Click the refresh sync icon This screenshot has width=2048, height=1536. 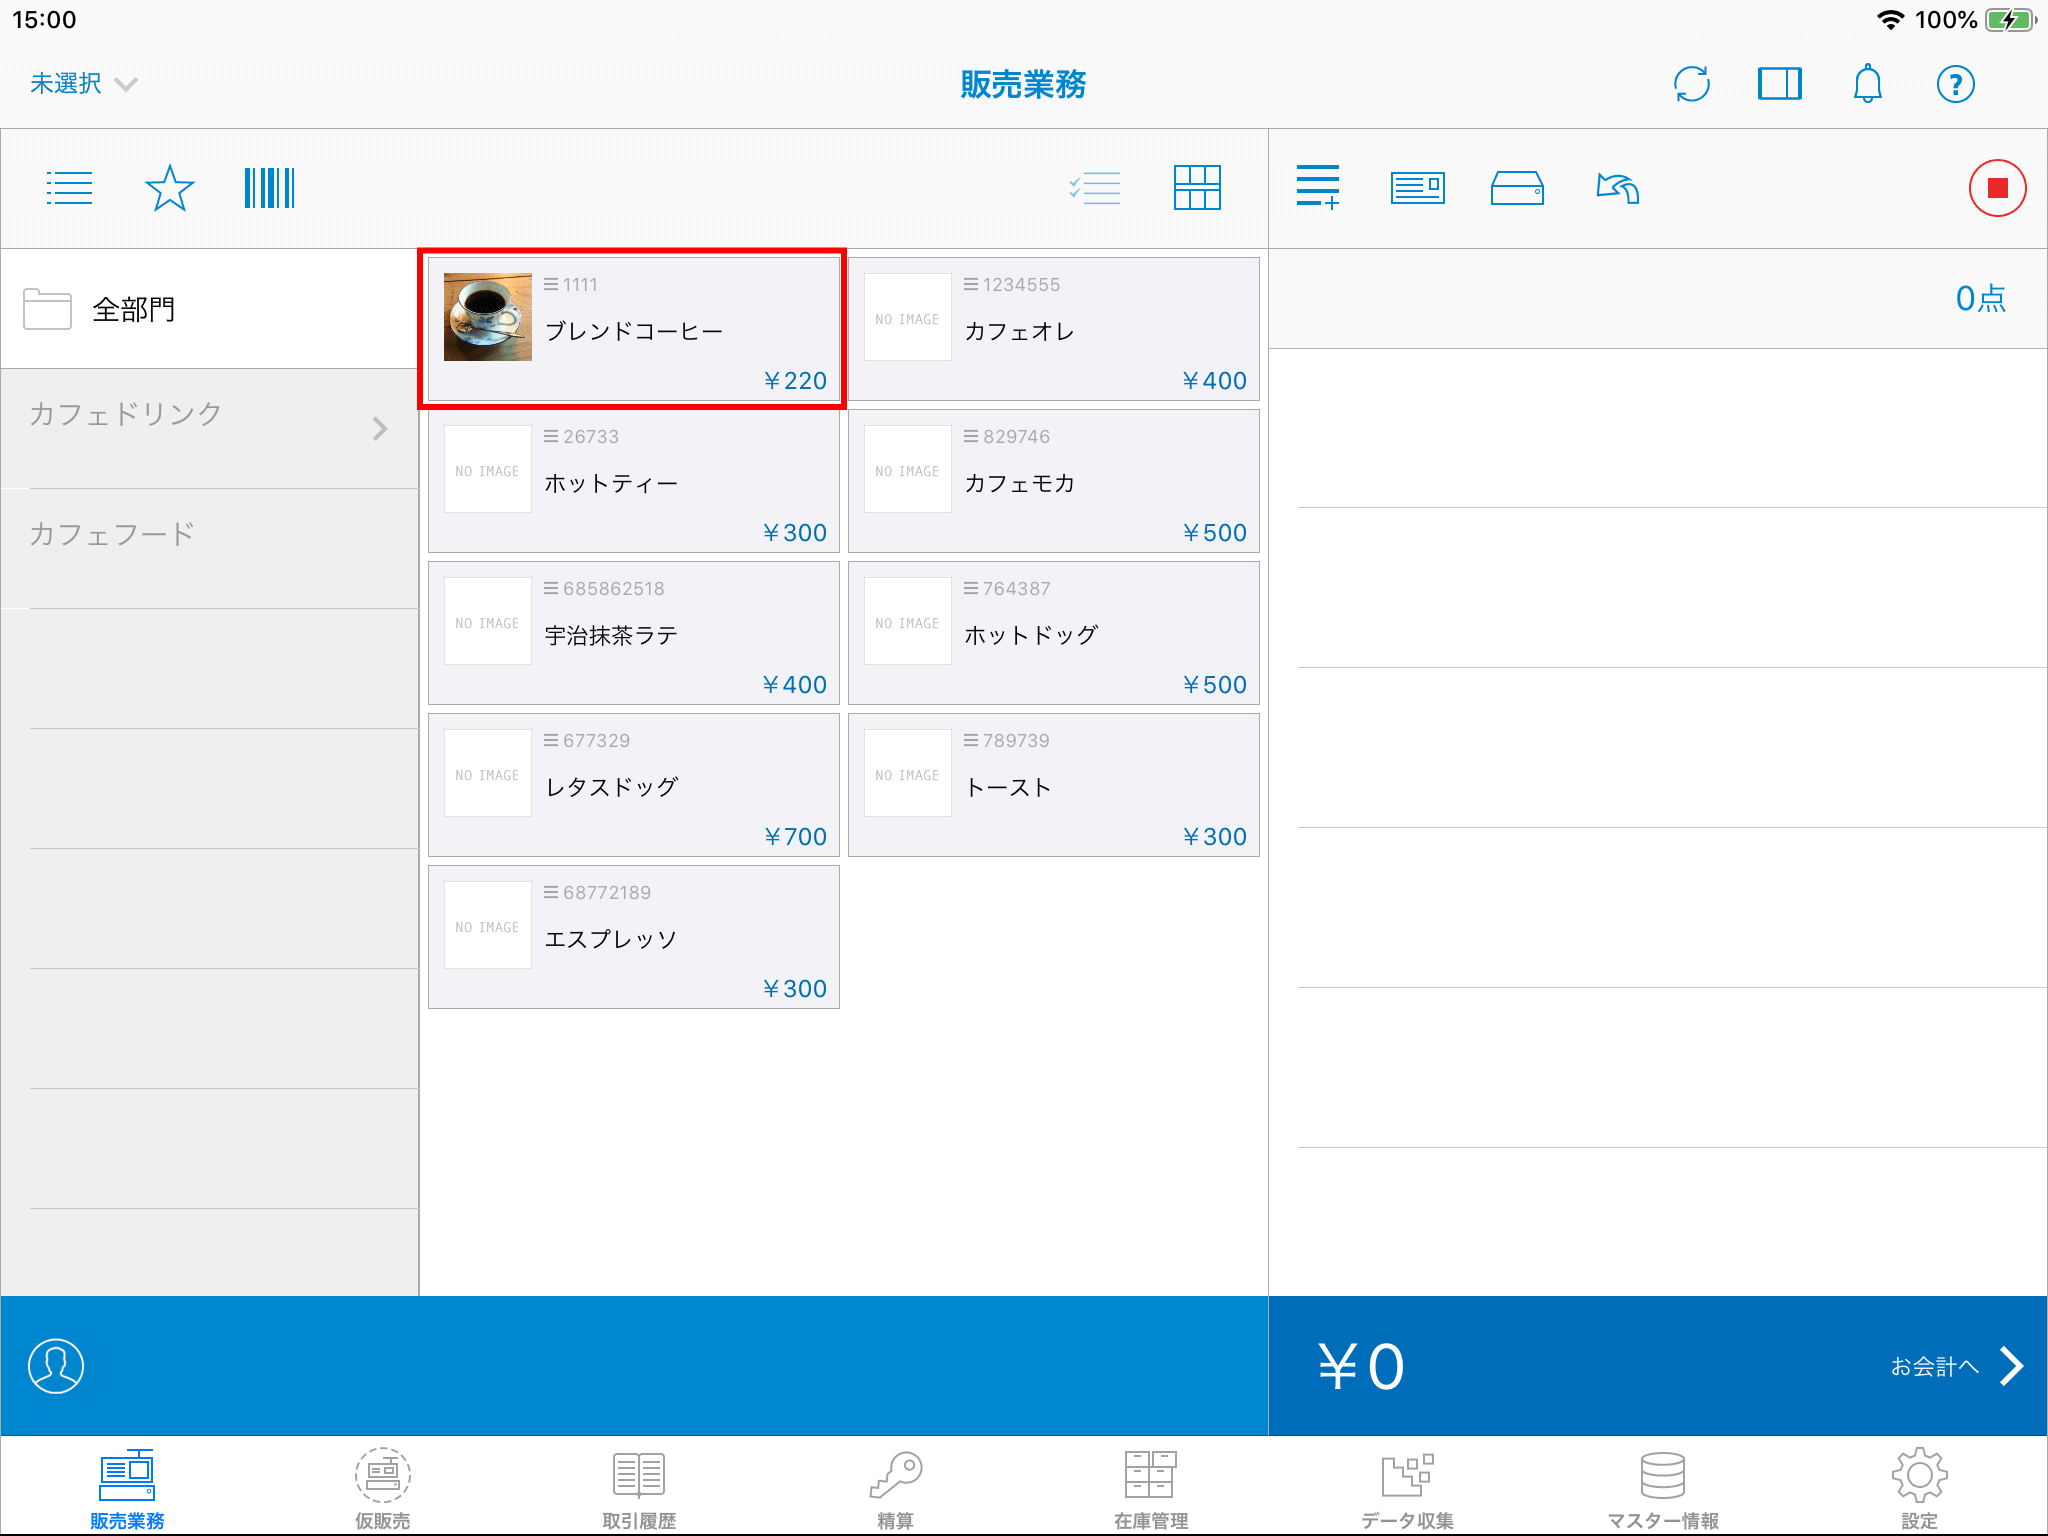coord(1691,84)
